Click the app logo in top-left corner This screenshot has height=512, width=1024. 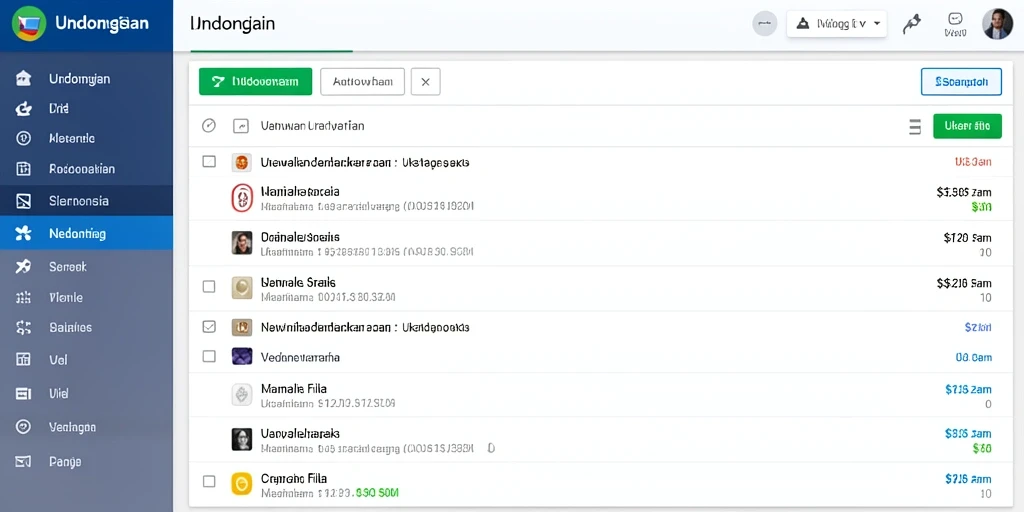29,24
